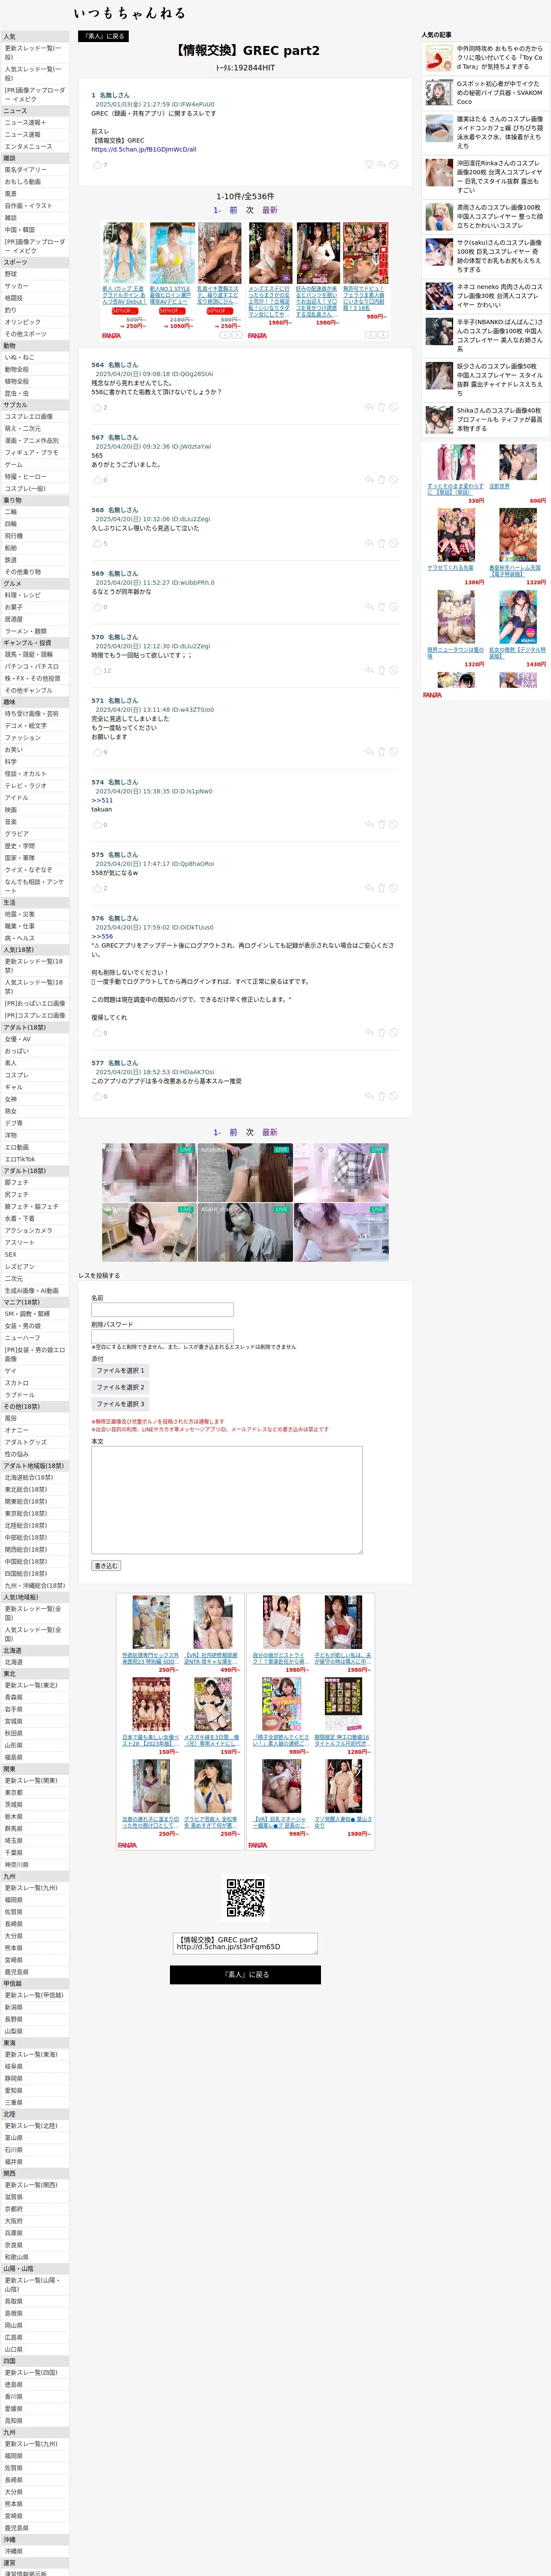Reply to post 576 using the arrow icon

[368, 1033]
